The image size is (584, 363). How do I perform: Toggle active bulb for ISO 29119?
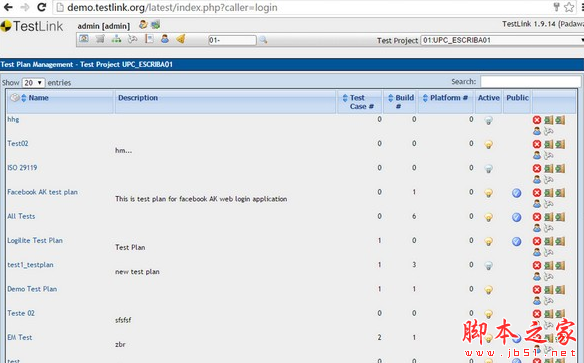click(488, 169)
